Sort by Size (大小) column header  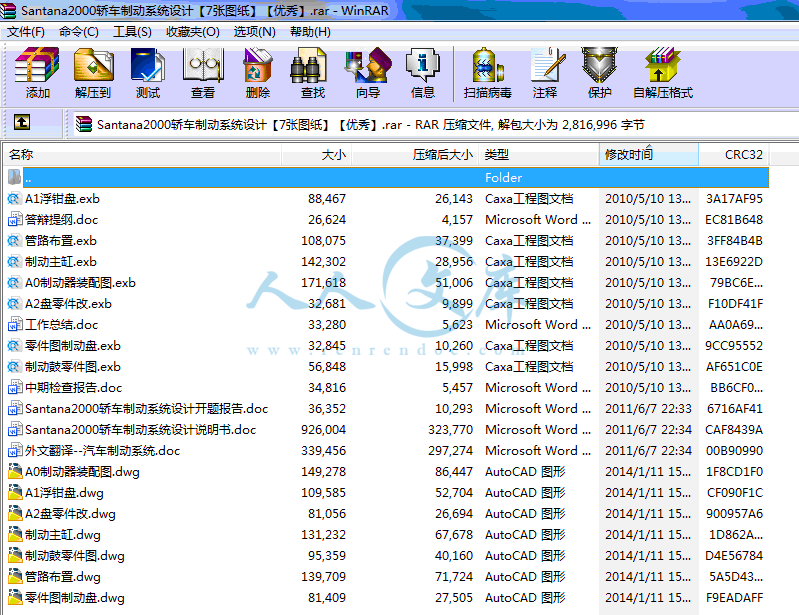pyautogui.click(x=316, y=154)
